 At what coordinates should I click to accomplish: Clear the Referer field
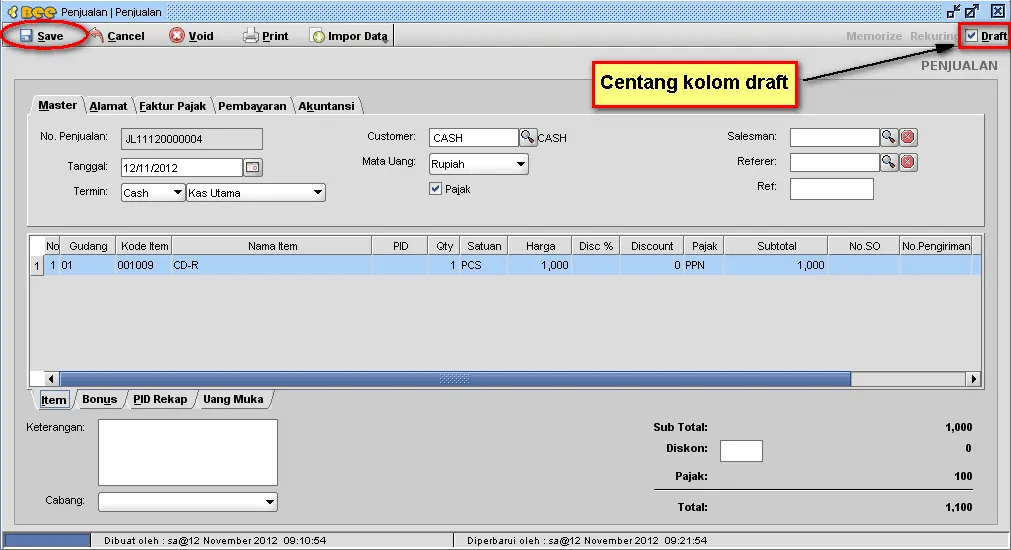(908, 162)
